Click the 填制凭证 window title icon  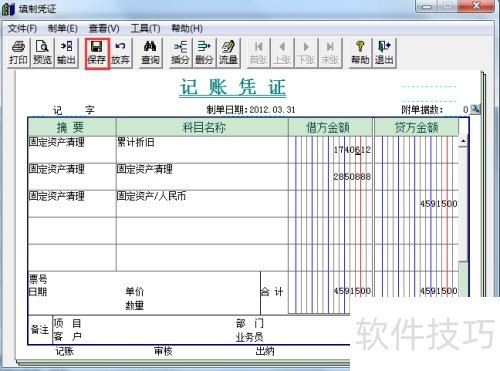9,9
